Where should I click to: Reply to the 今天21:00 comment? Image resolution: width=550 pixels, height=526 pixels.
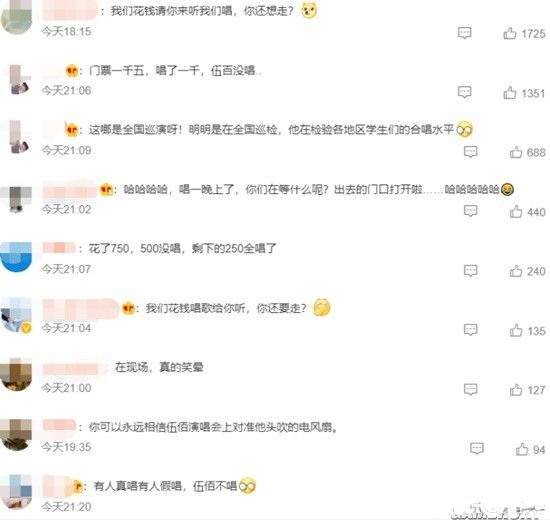(x=470, y=389)
